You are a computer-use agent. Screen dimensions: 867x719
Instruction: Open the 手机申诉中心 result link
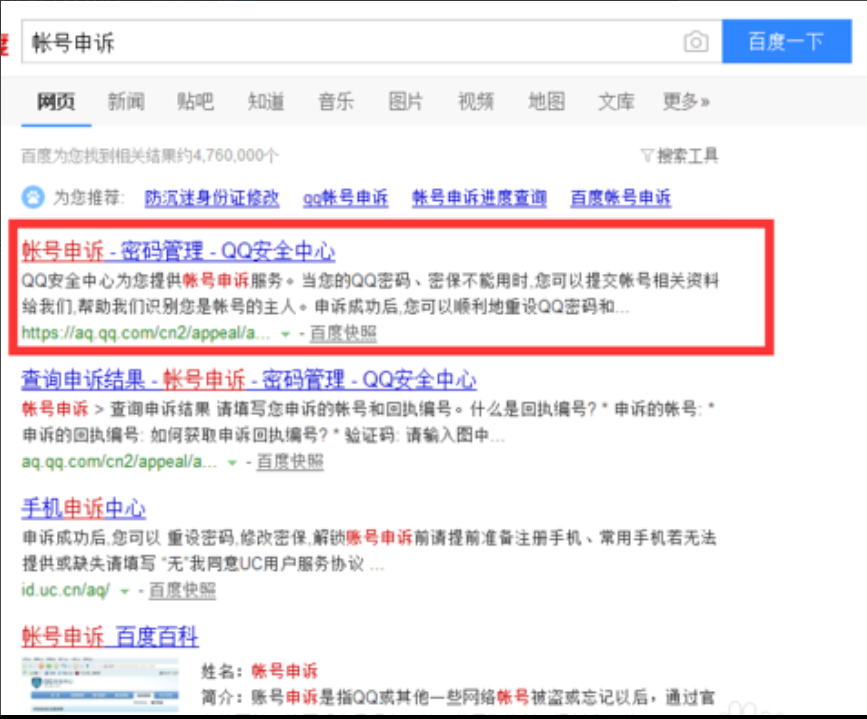tap(82, 509)
